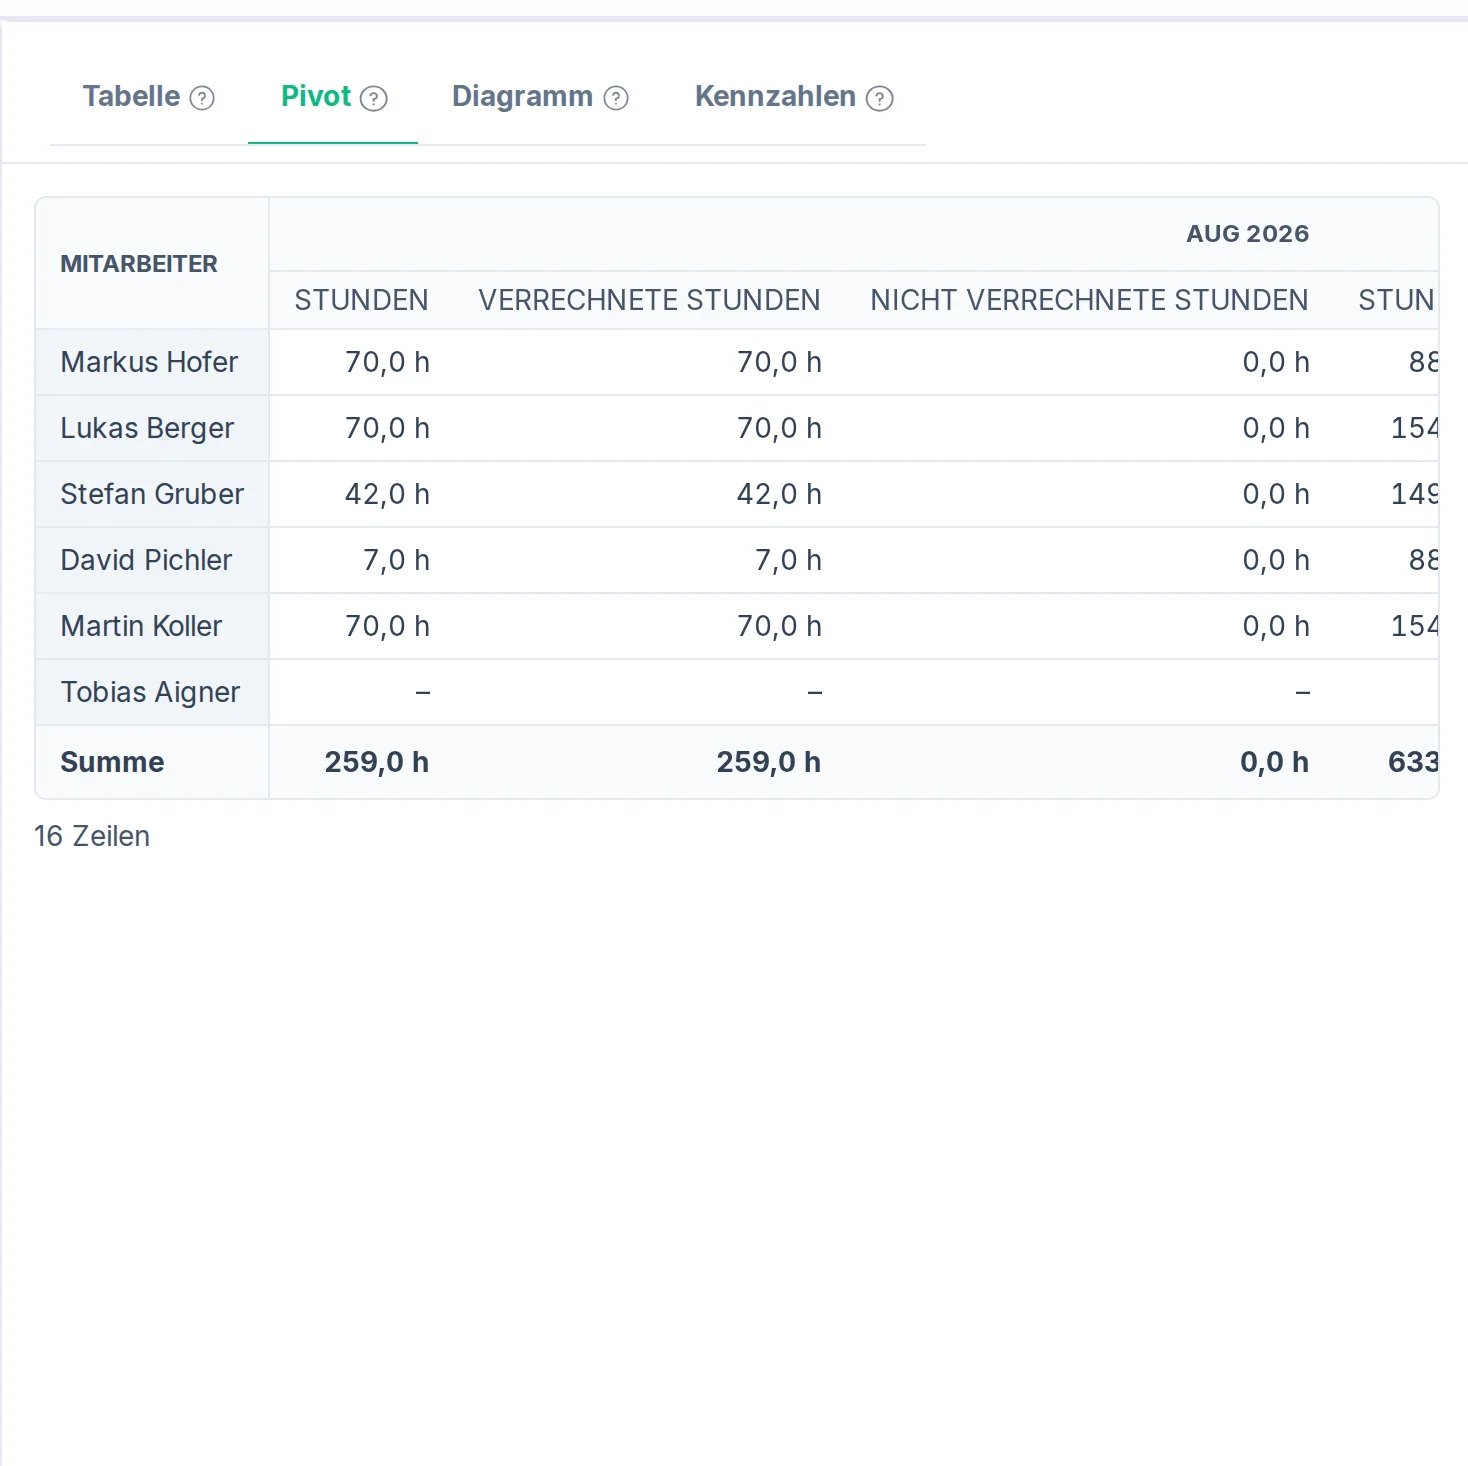The height and width of the screenshot is (1466, 1468).
Task: Click Lukas Berger's 70,0 h Stunden value
Action: pyautogui.click(x=387, y=428)
